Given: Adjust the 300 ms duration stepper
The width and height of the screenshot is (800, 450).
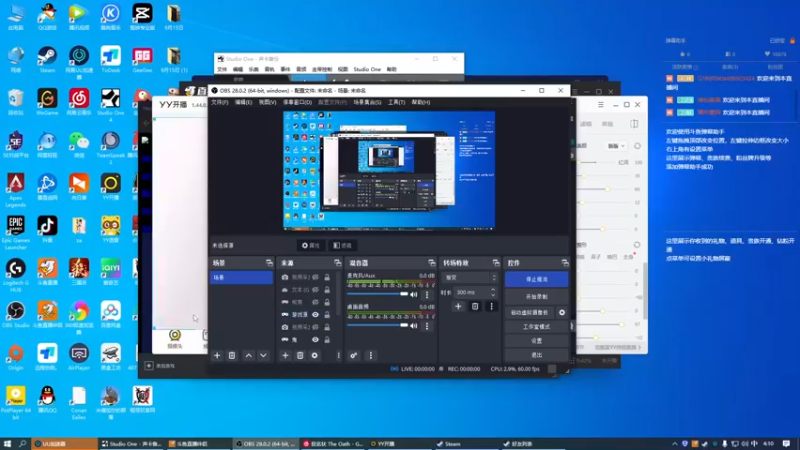Looking at the screenshot, I should 493,292.
